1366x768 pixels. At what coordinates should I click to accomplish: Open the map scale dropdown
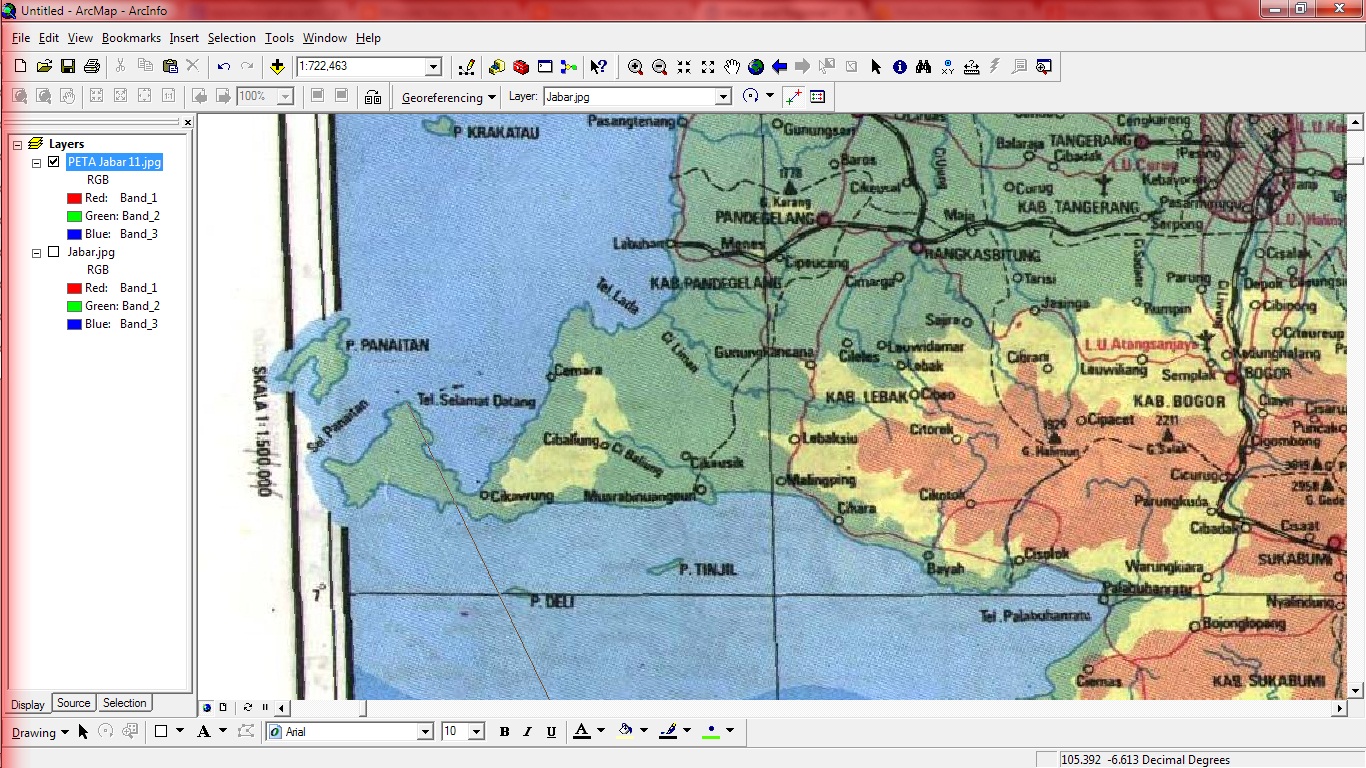[x=430, y=67]
